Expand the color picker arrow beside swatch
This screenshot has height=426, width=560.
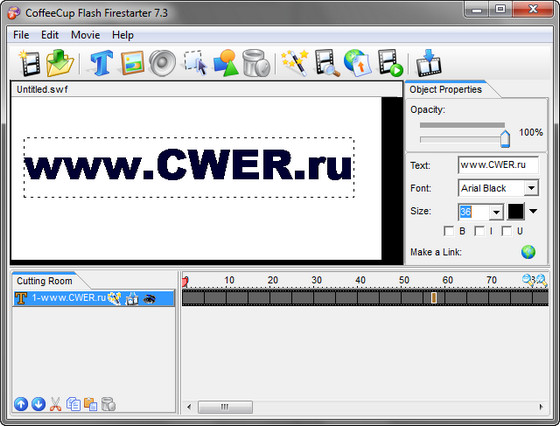tap(533, 211)
